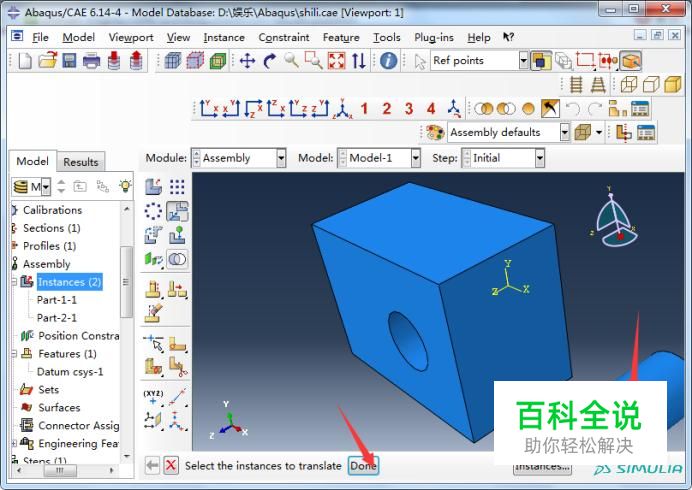Click the Auto-Fit View icon

click(x=336, y=60)
